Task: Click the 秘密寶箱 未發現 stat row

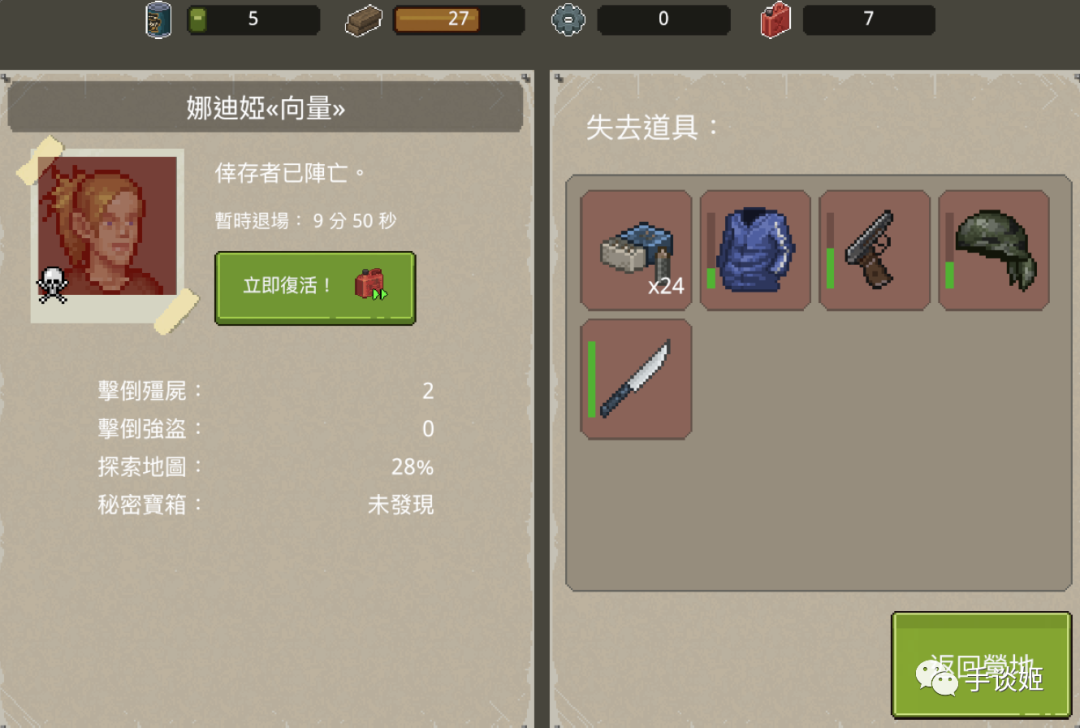Action: pos(266,505)
